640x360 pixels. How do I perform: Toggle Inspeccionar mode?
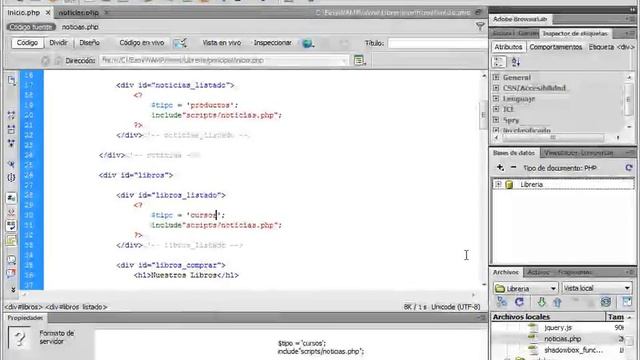click(x=272, y=43)
